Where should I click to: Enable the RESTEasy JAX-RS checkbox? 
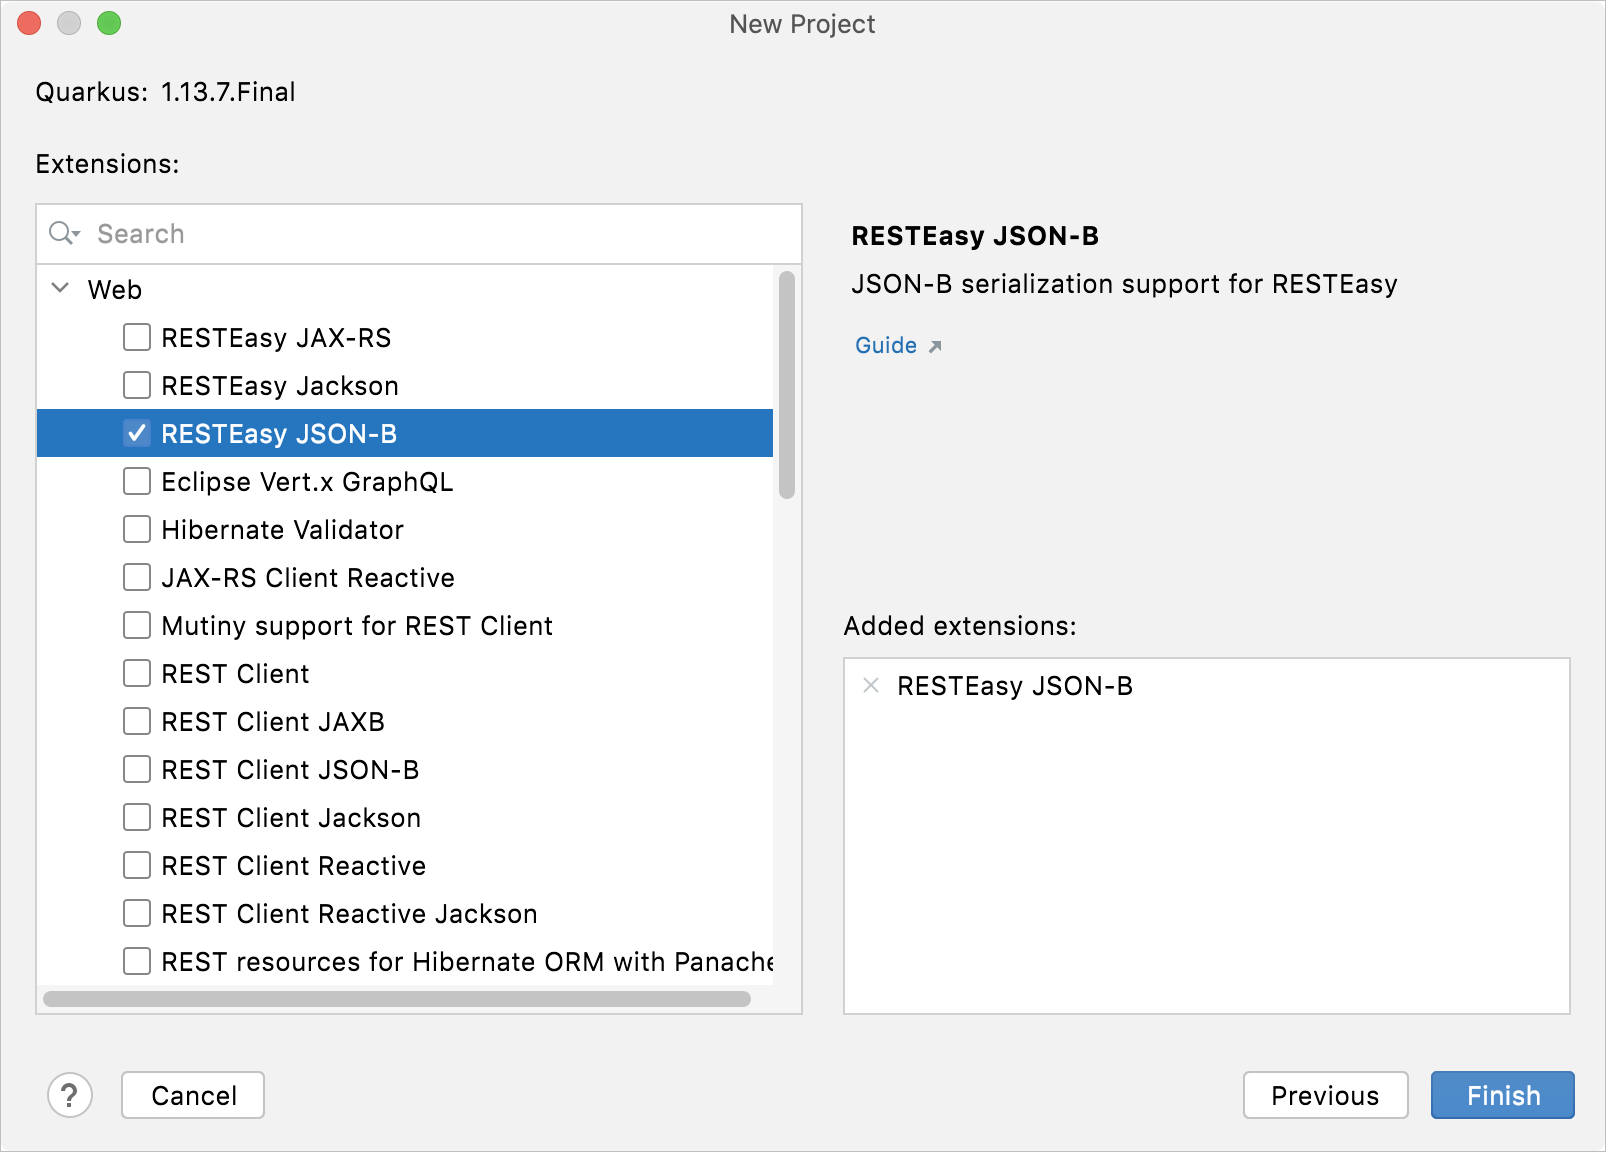137,337
